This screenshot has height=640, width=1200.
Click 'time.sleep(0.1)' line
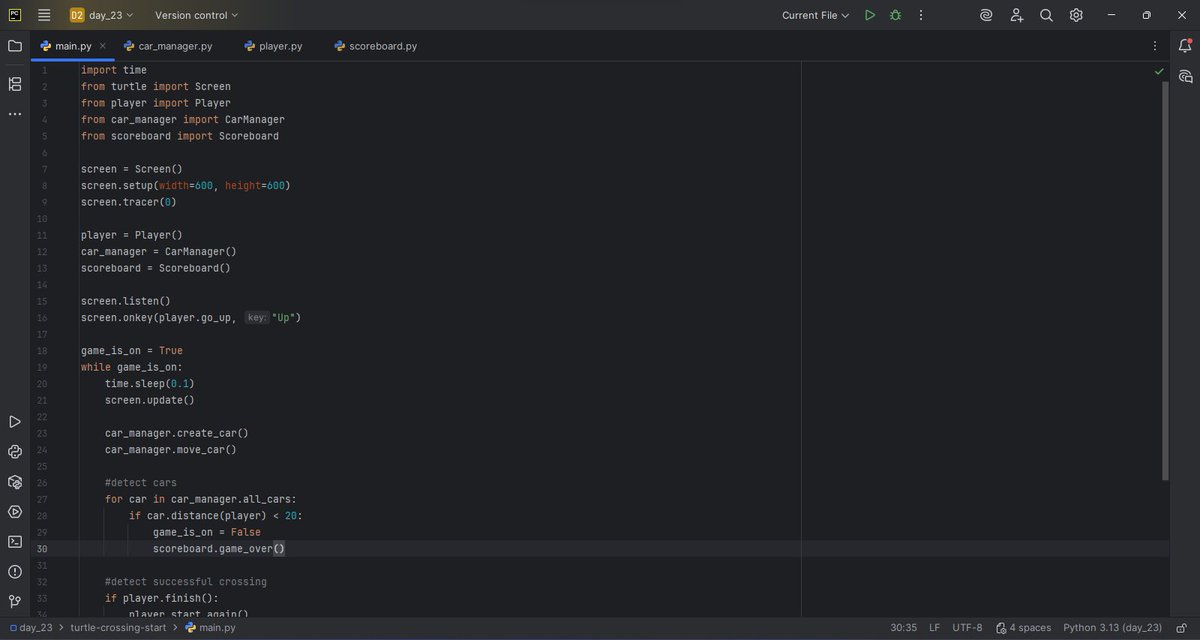click(150, 384)
